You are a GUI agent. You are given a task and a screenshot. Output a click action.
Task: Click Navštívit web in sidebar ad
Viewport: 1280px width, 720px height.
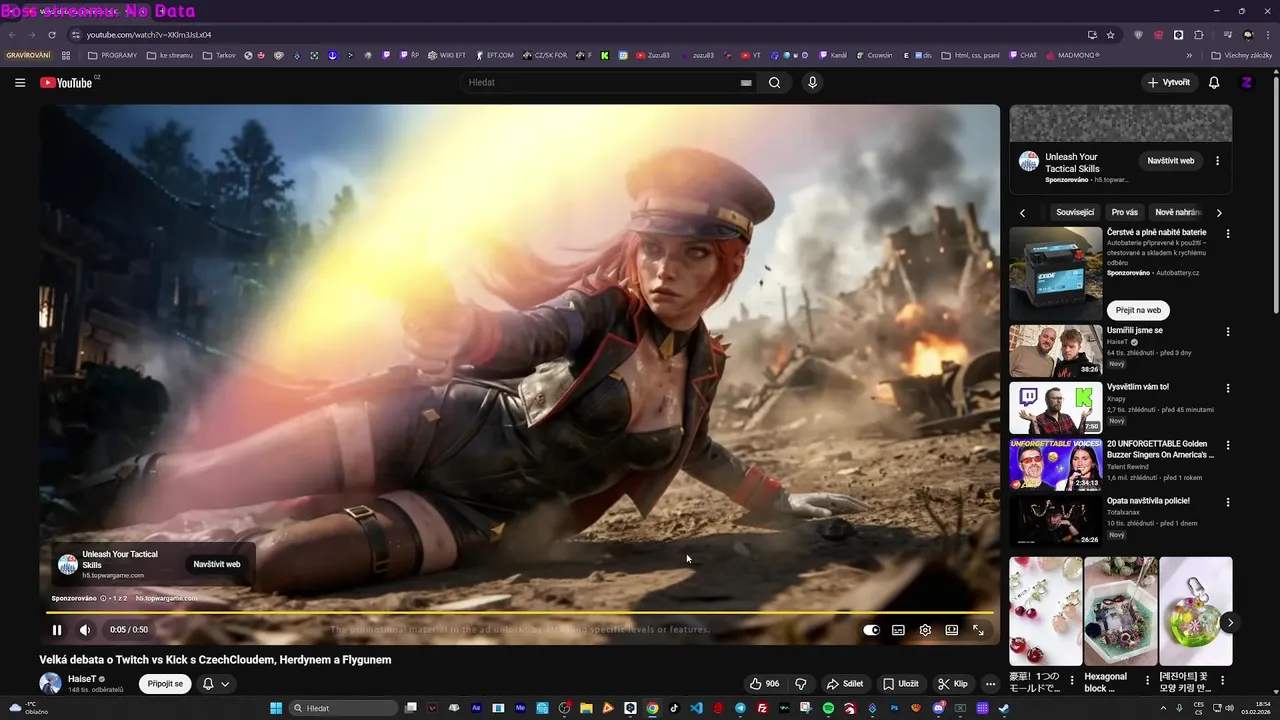[1171, 160]
